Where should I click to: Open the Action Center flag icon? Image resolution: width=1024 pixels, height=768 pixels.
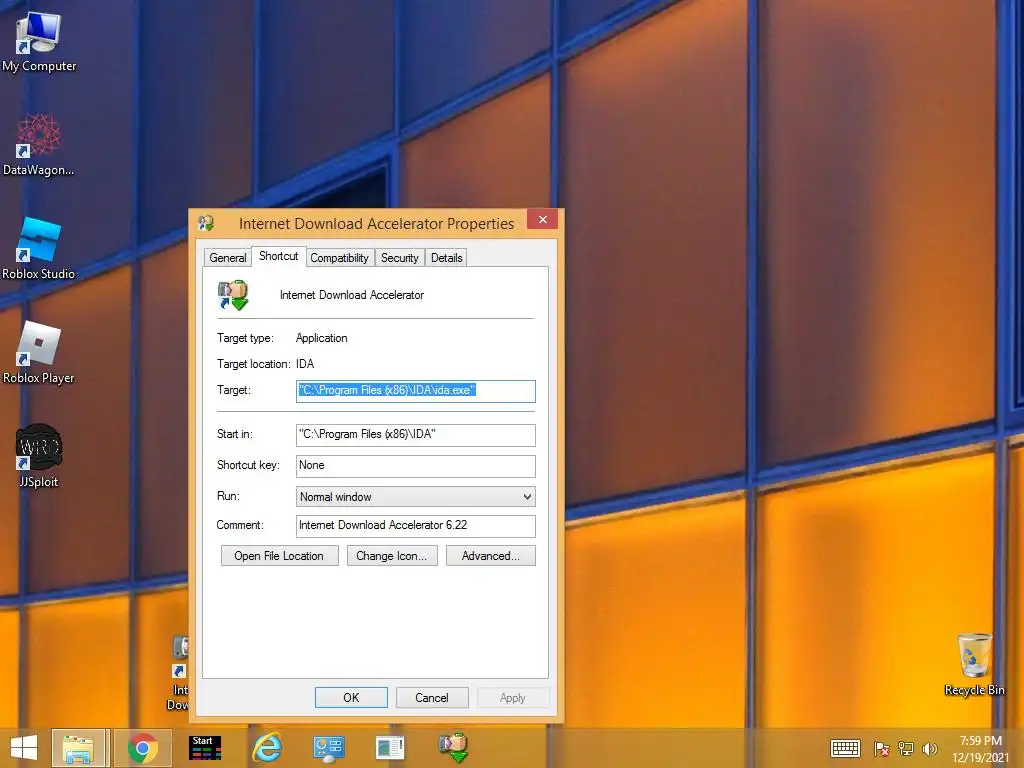coord(882,748)
